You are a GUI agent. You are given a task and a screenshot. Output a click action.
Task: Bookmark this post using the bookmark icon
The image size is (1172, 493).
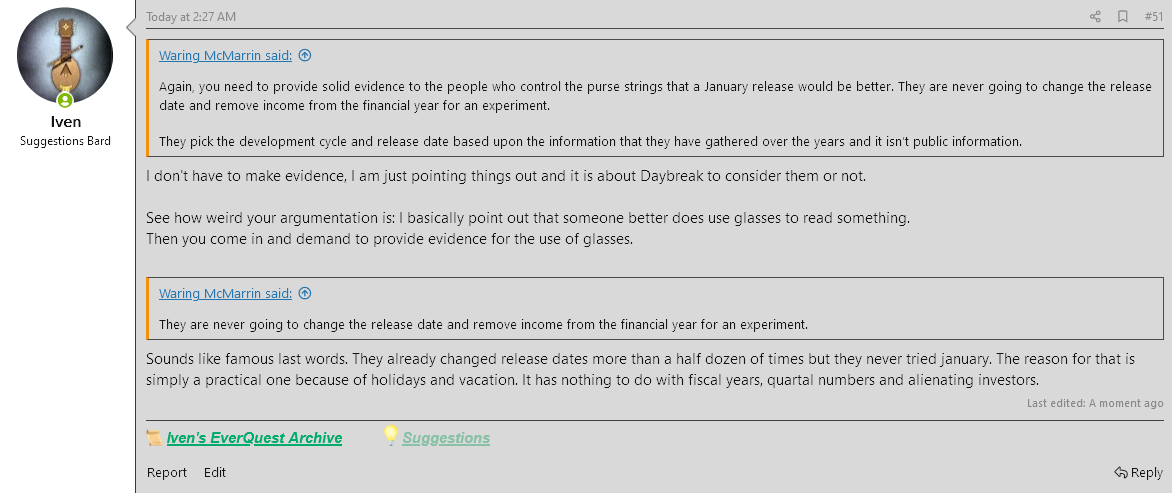click(x=1123, y=17)
